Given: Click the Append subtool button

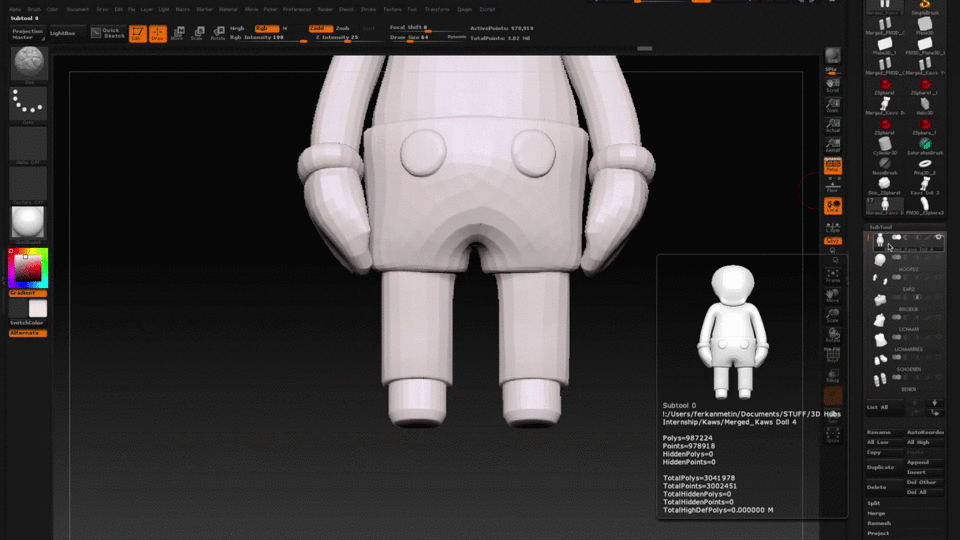Looking at the screenshot, I should point(924,462).
